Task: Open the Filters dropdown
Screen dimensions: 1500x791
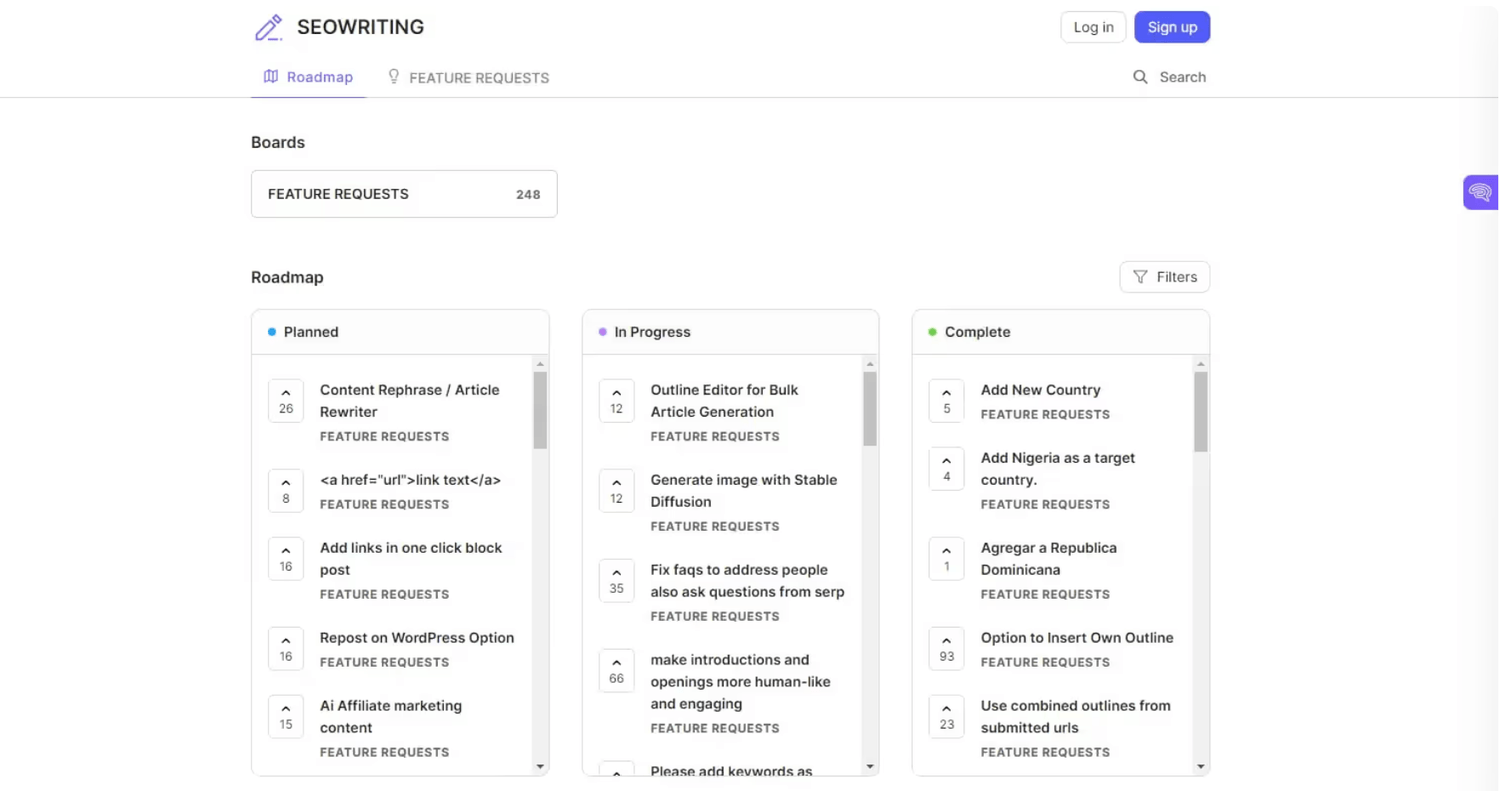Action: pos(1164,277)
